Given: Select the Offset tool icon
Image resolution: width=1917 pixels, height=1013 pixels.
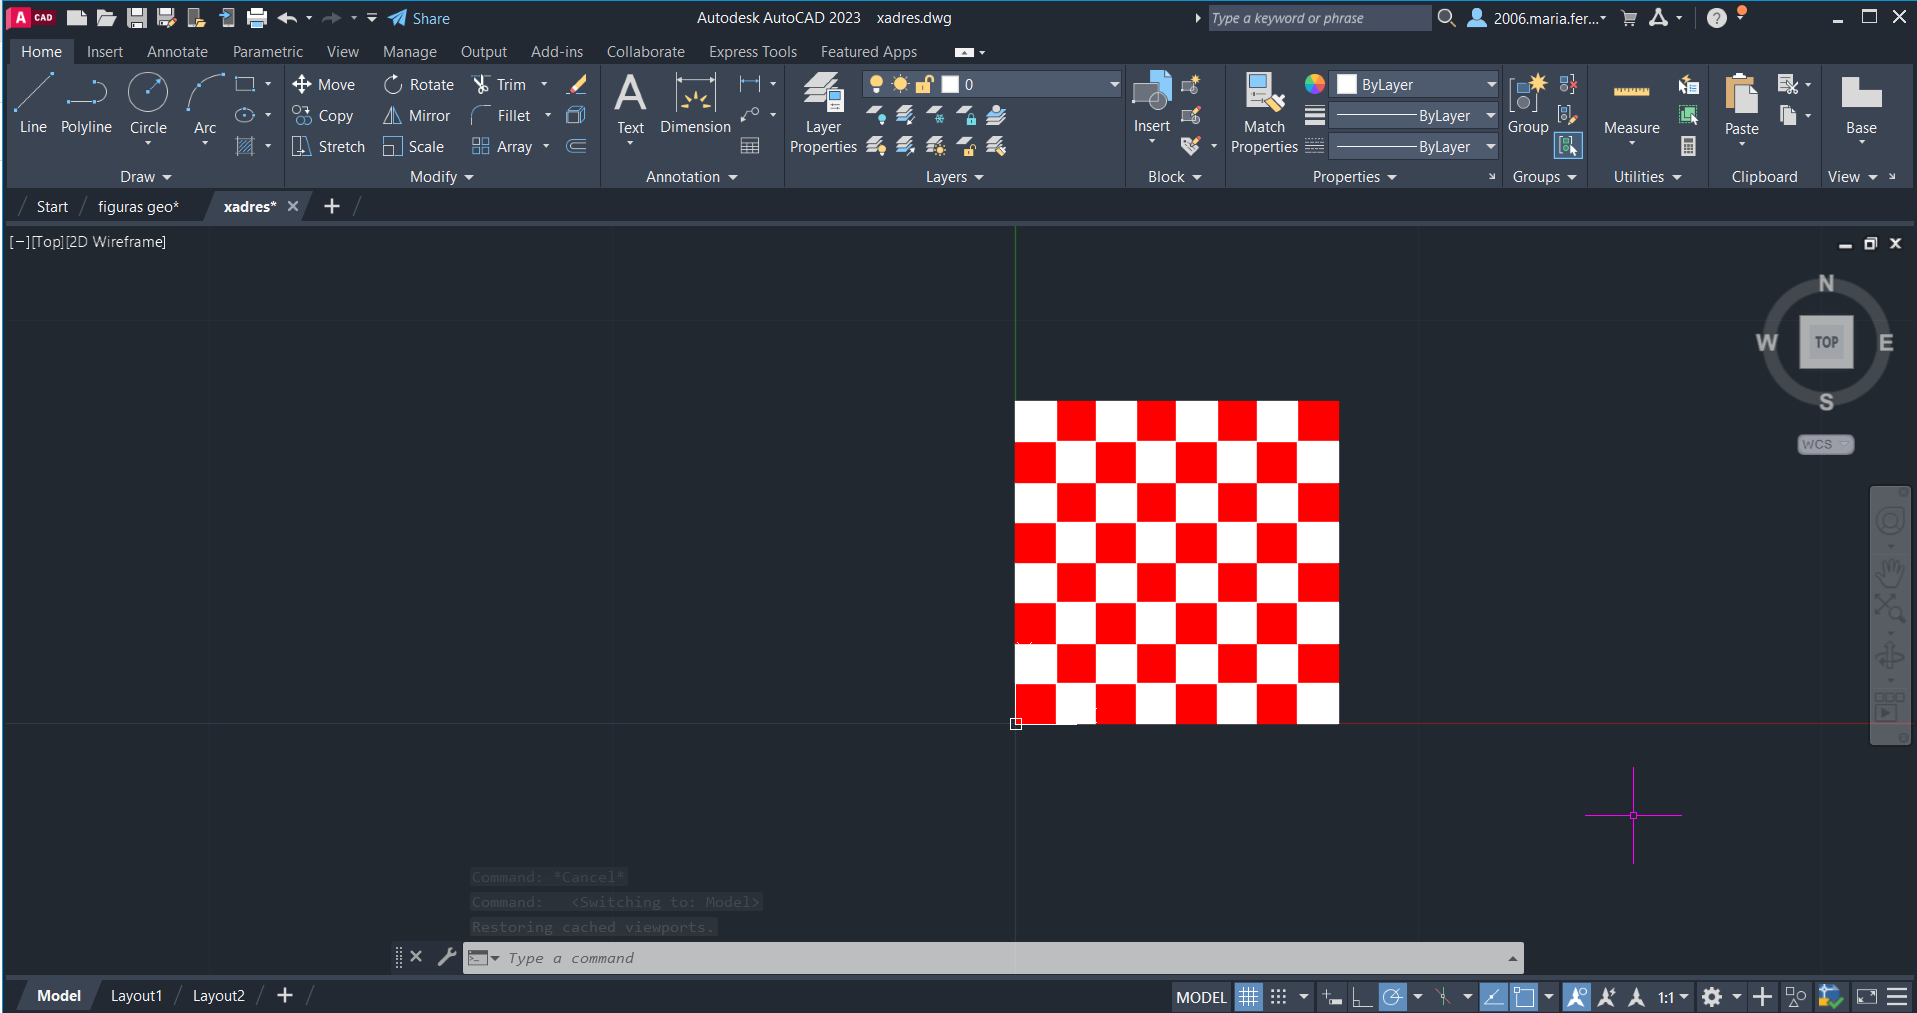Looking at the screenshot, I should tap(576, 147).
